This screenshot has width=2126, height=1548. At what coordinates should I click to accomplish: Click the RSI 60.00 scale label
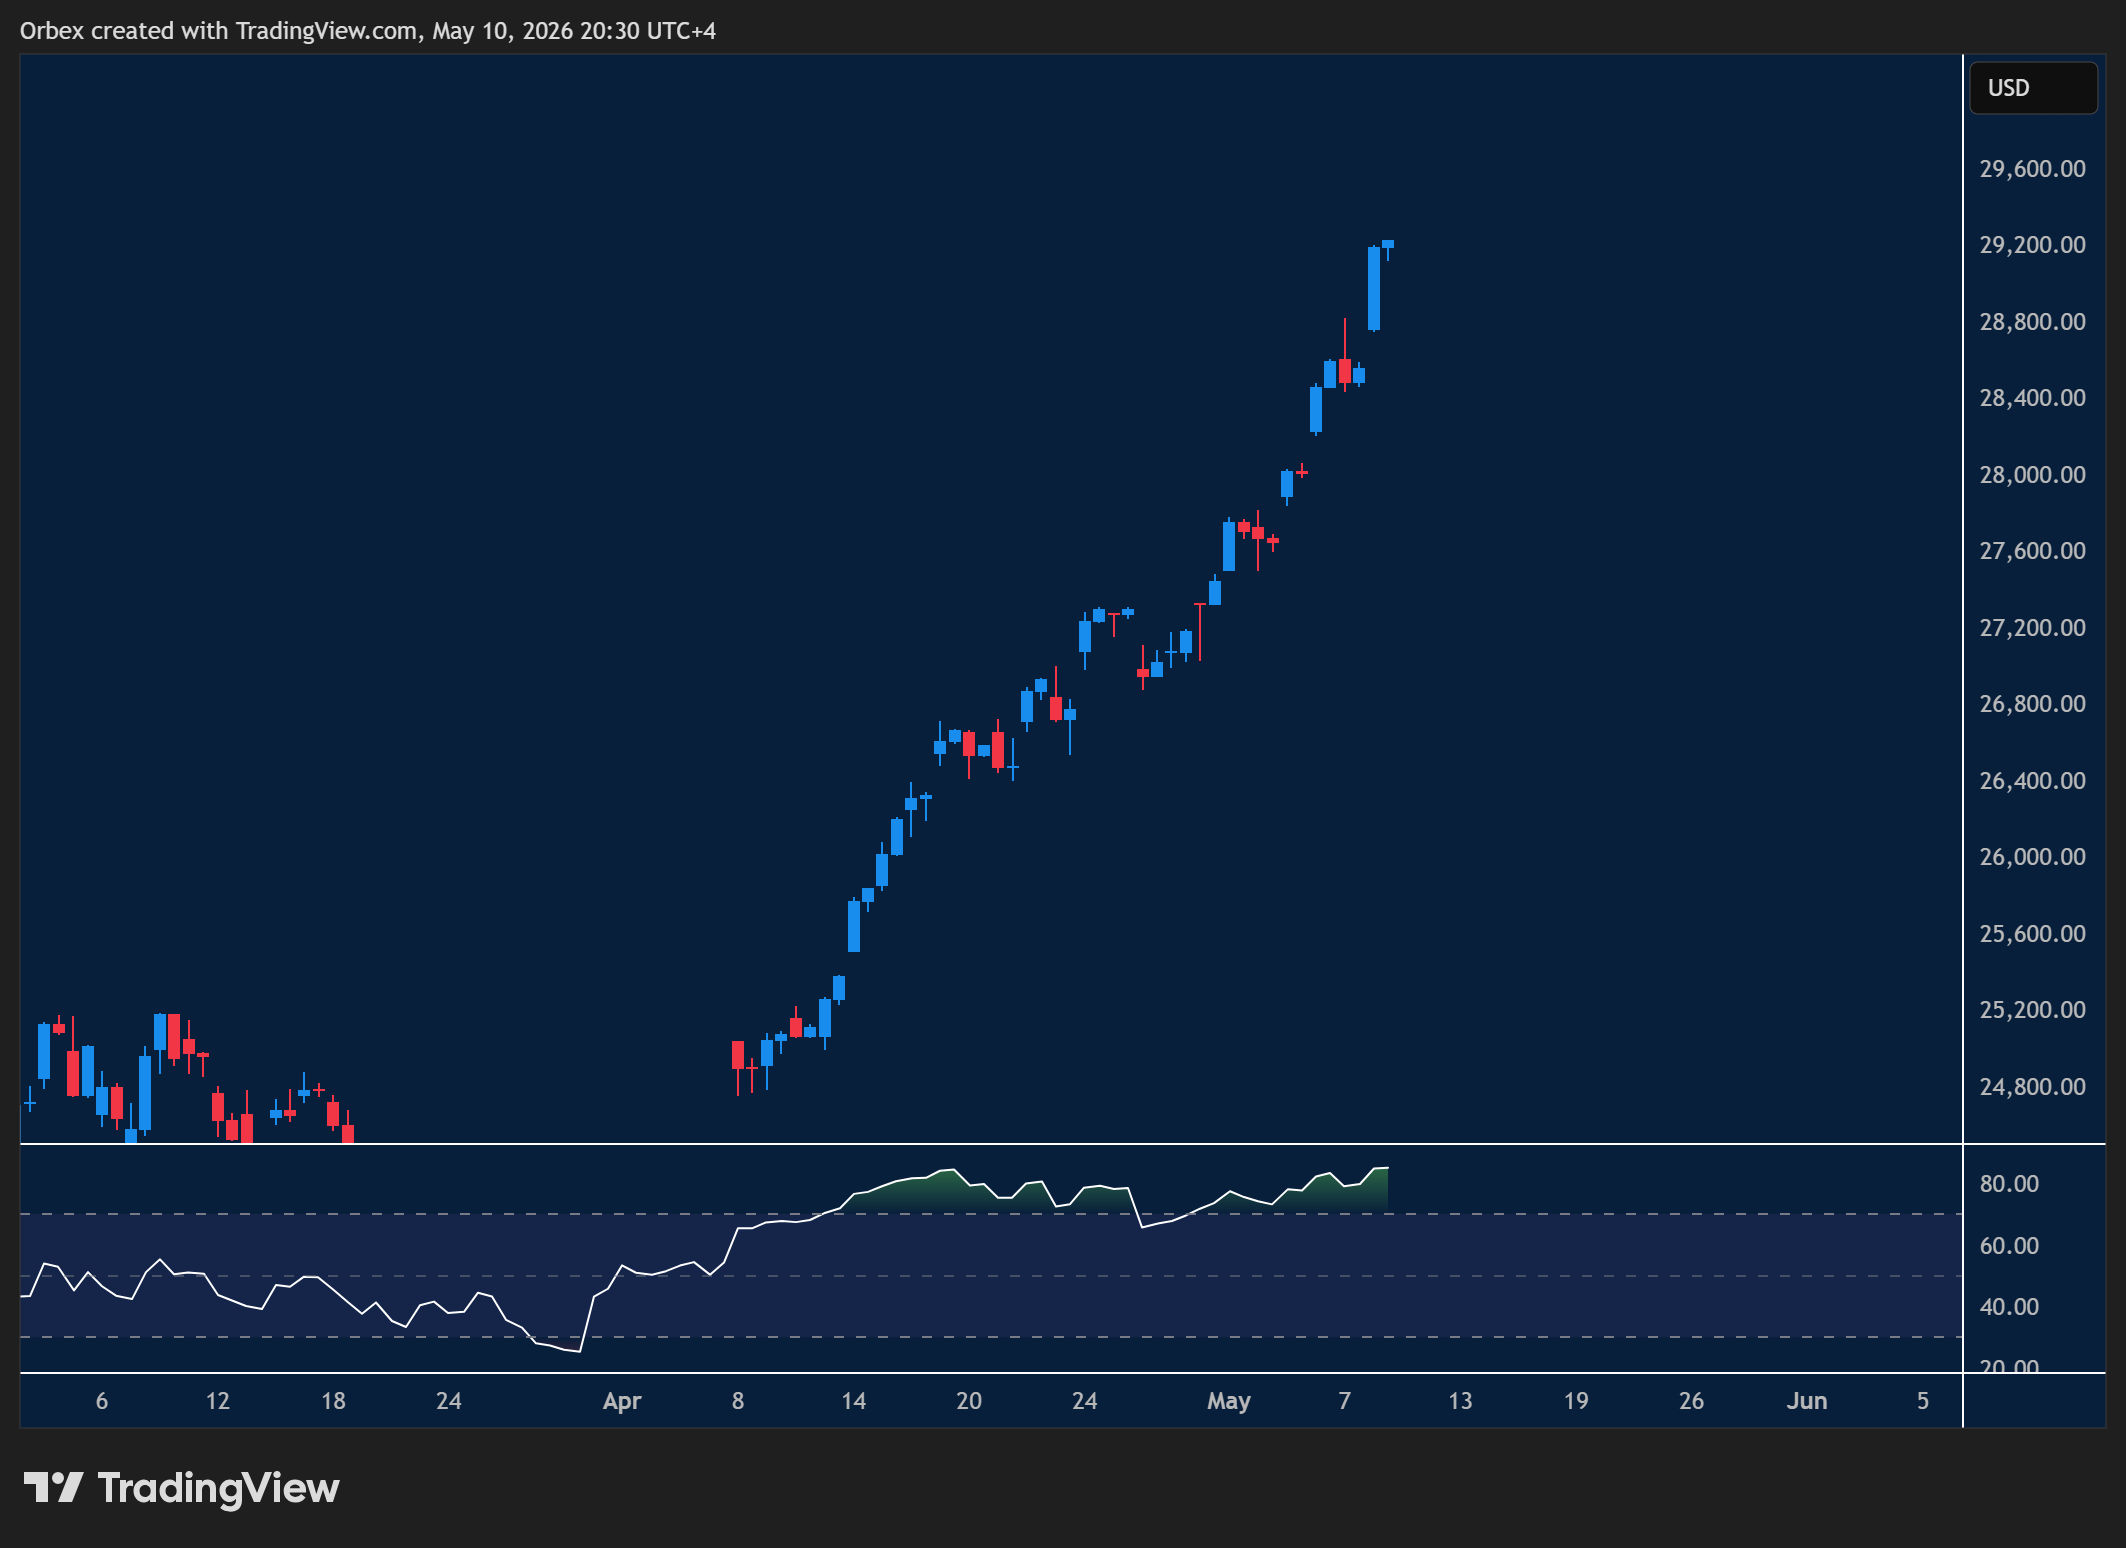[2009, 1246]
